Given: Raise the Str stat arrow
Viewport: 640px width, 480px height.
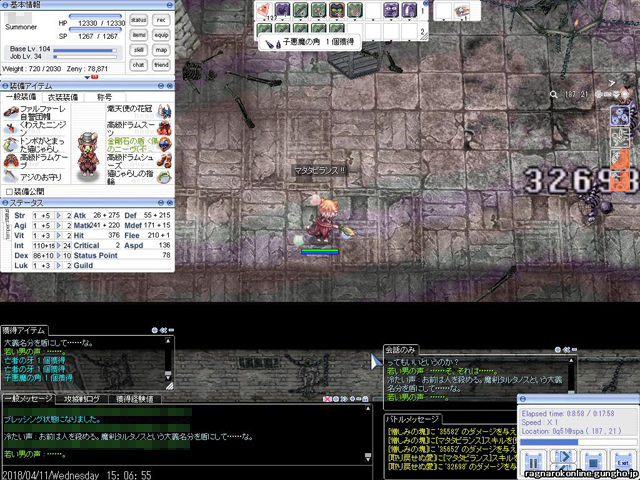Looking at the screenshot, I should 59,216.
